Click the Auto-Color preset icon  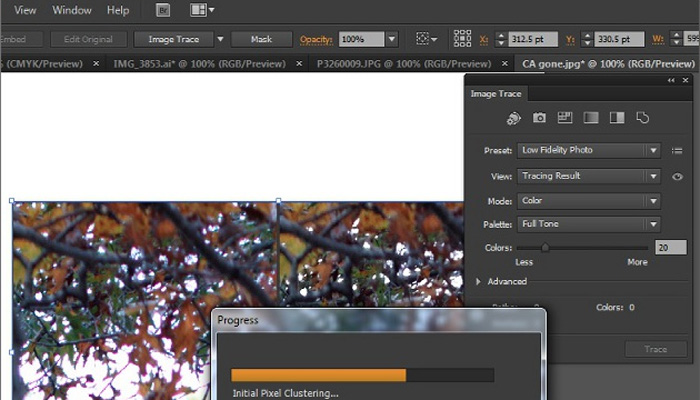point(513,118)
